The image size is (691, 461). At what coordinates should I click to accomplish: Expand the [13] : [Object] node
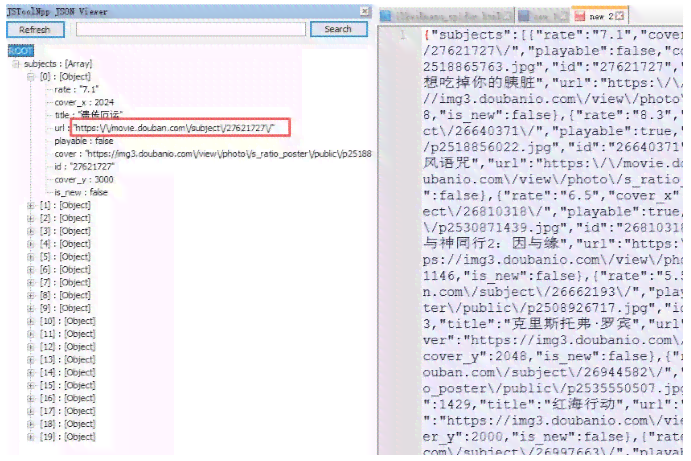click(31, 360)
